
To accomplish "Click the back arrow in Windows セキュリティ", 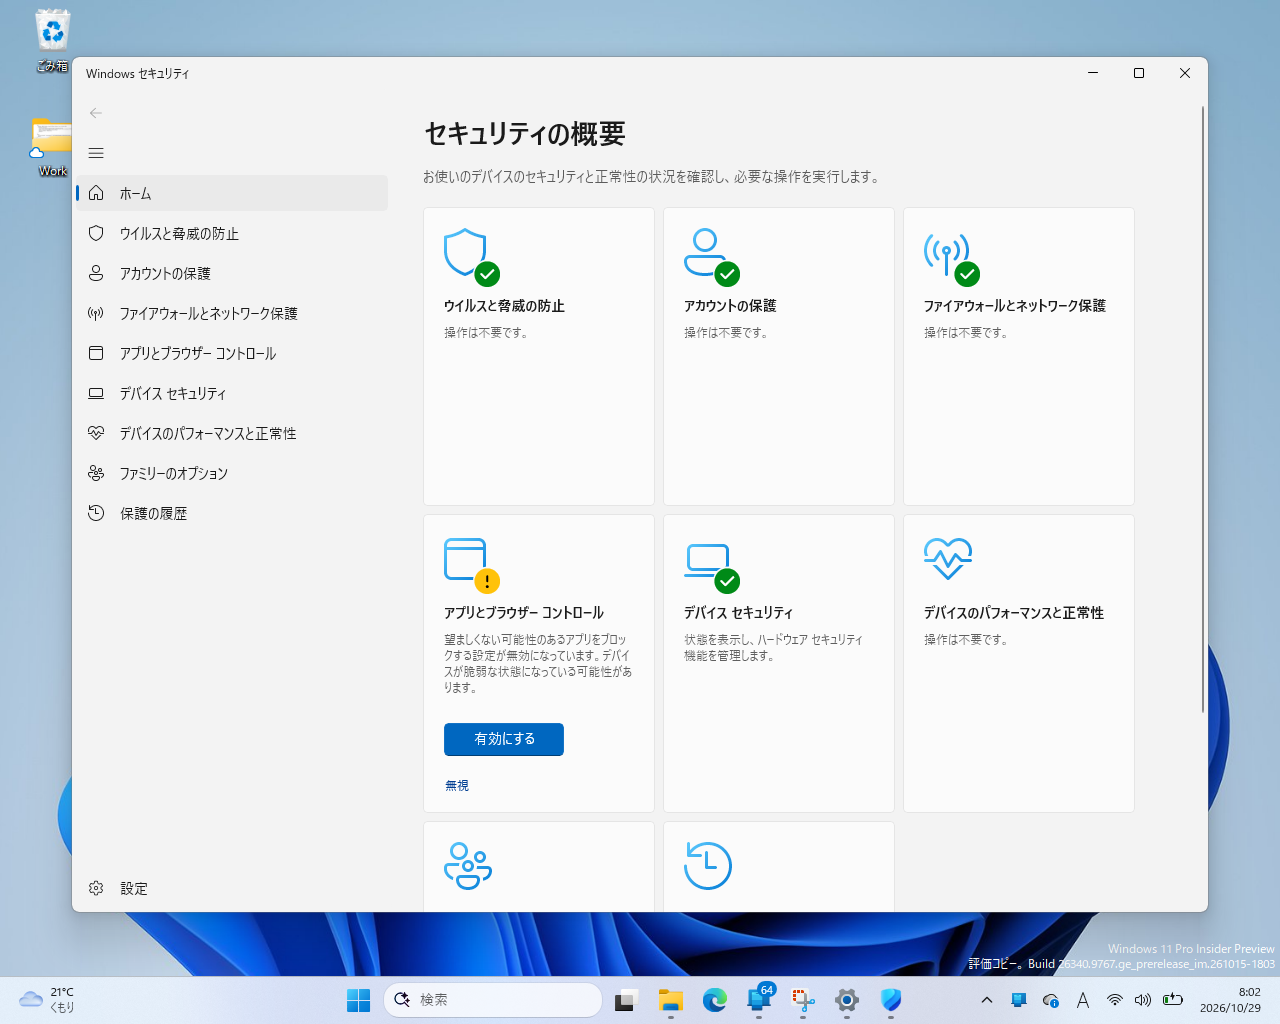I will point(96,113).
